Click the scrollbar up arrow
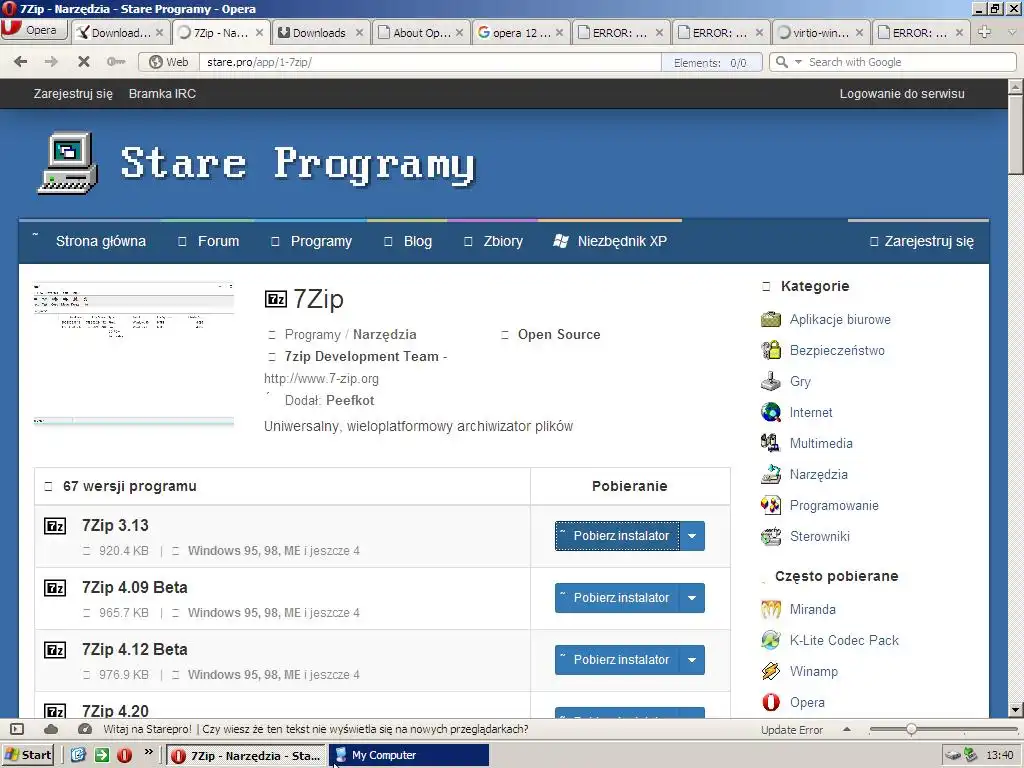1024x768 pixels. (x=1016, y=87)
